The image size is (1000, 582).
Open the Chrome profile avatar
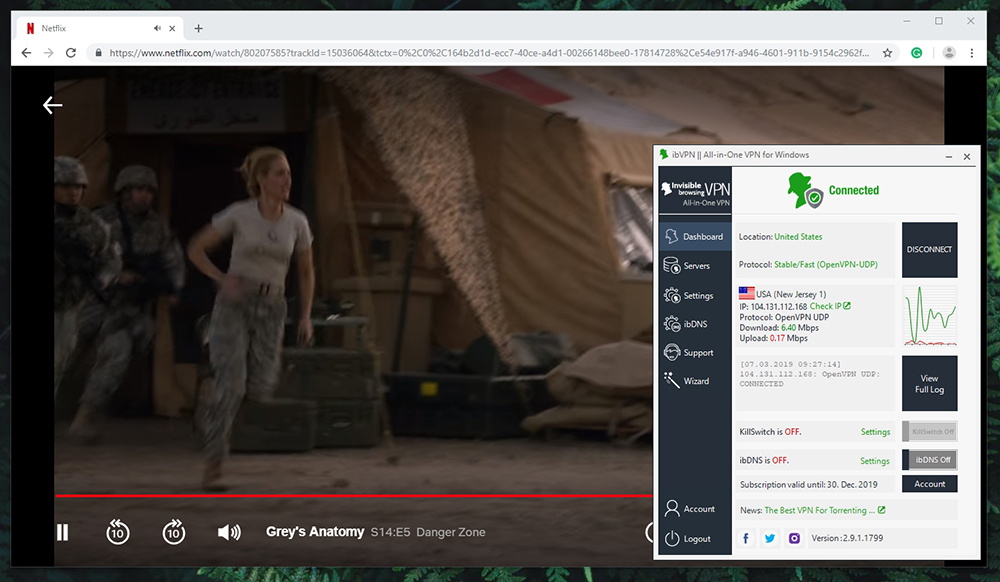pos(949,53)
